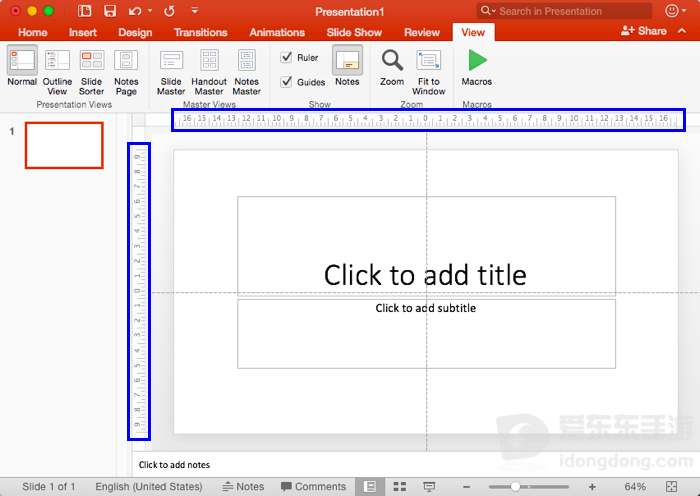700x496 pixels.
Task: Click the Search in Presentation field
Action: pyautogui.click(x=564, y=11)
